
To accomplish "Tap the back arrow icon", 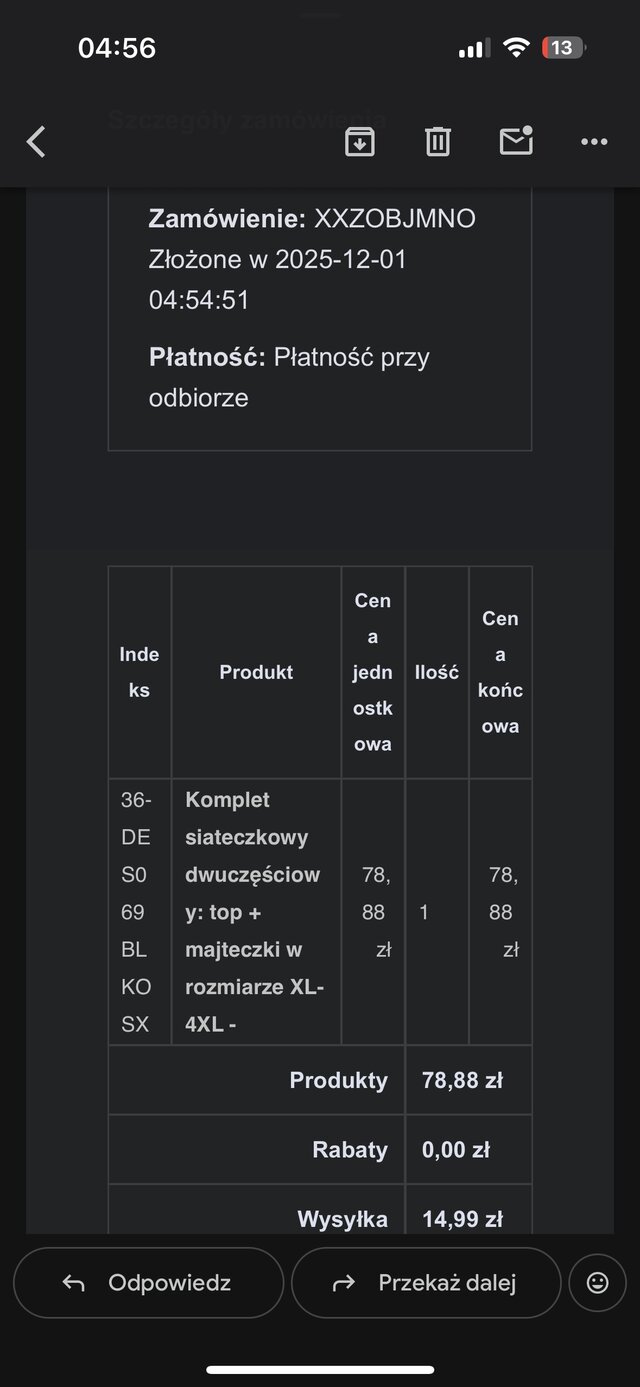I will pyautogui.click(x=36, y=142).
